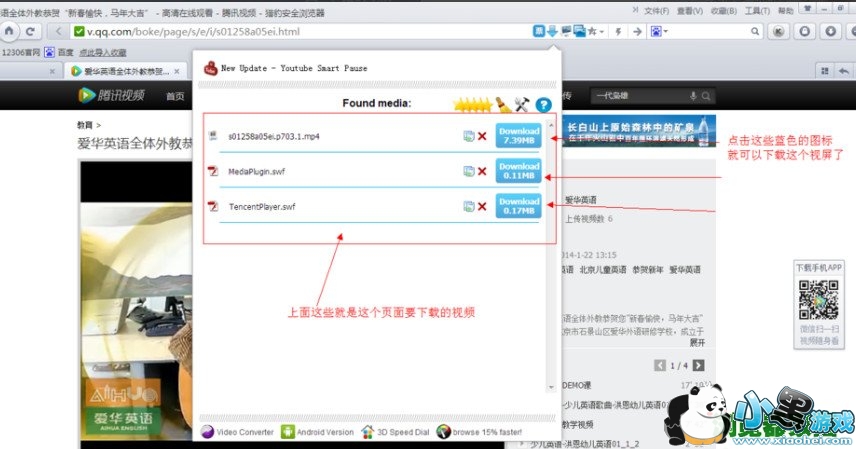Open 收藏(B) menu
The image size is (856, 449).
pyautogui.click(x=723, y=11)
